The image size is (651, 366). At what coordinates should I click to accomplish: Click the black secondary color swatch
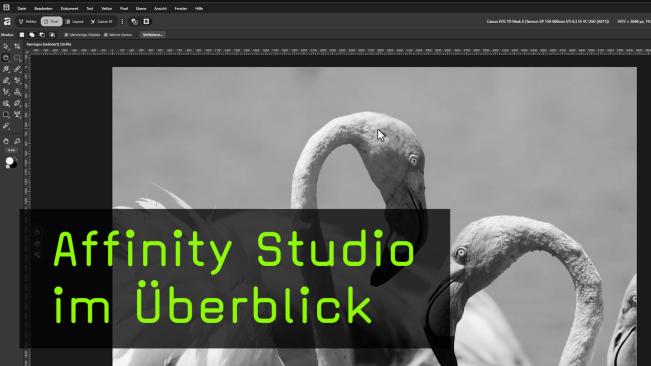click(14, 164)
